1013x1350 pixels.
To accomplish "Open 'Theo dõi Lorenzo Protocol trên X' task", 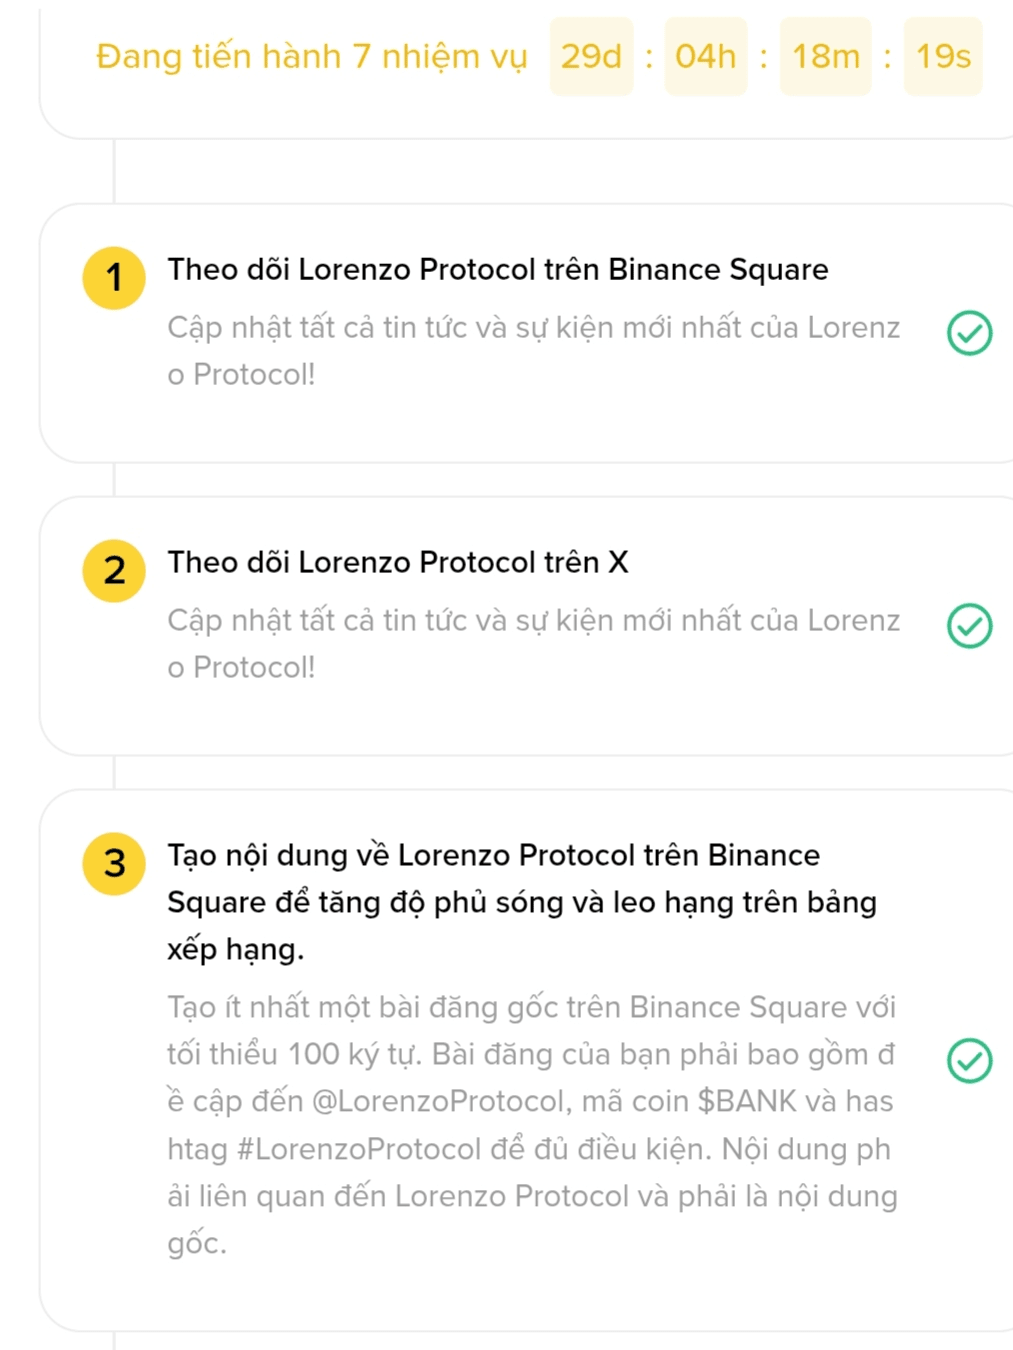I will tap(398, 562).
